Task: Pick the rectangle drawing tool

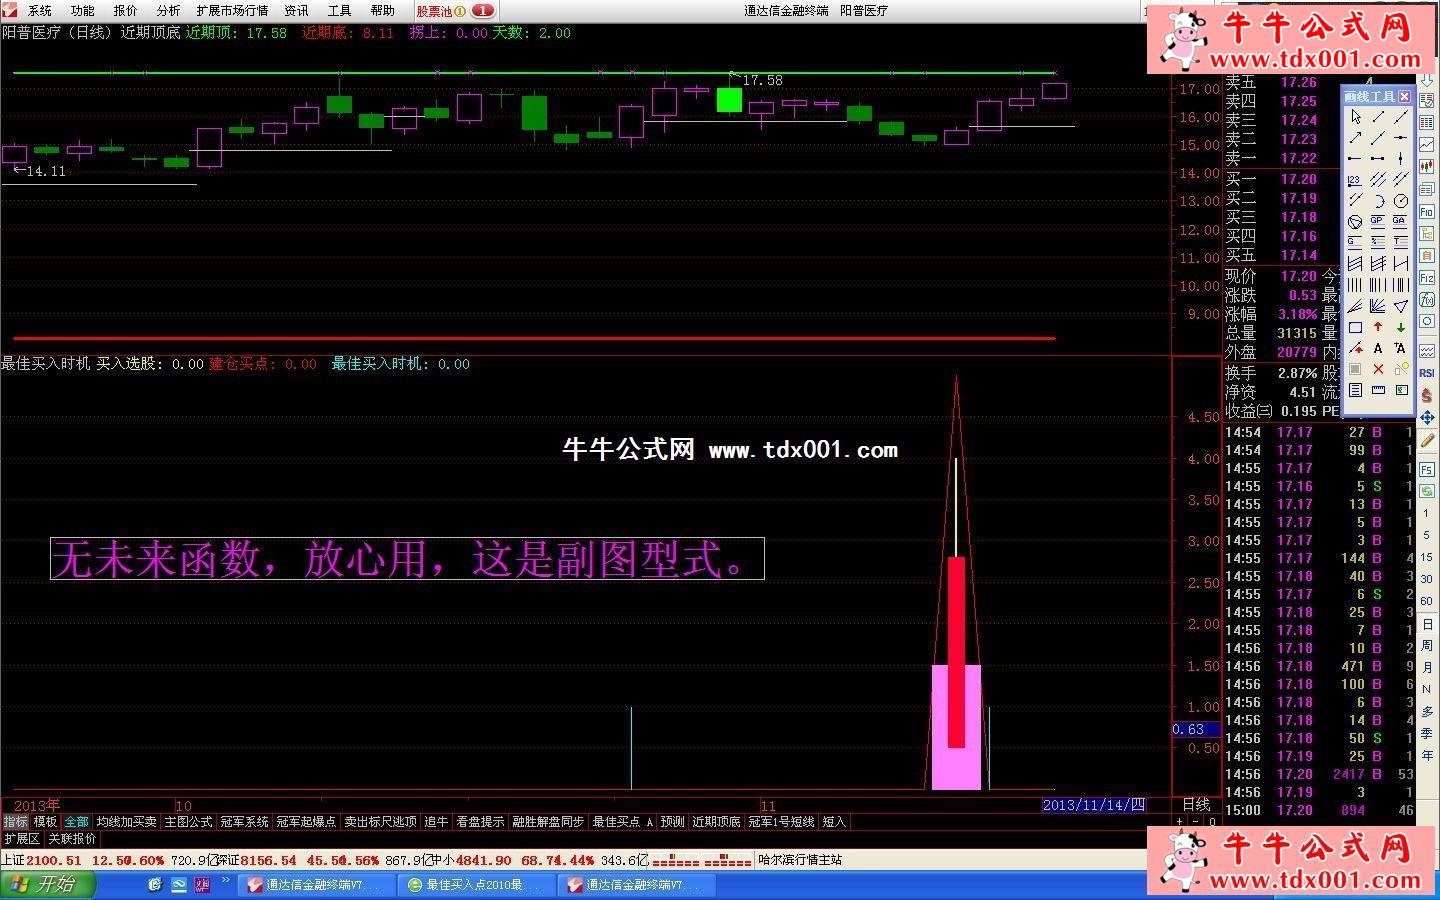Action: pyautogui.click(x=1355, y=327)
